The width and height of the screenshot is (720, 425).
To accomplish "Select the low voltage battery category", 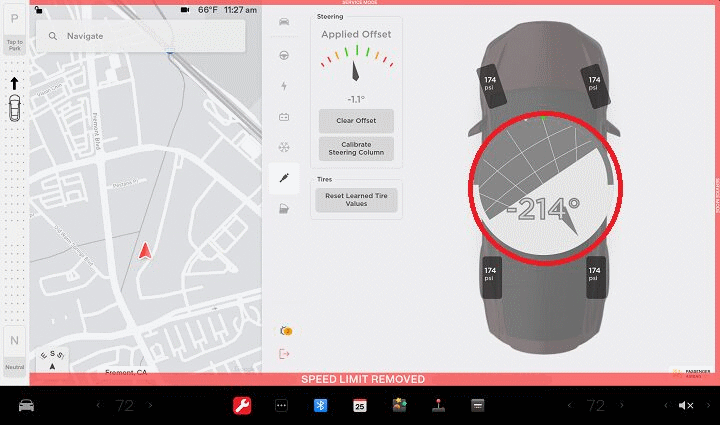I will pos(284,117).
